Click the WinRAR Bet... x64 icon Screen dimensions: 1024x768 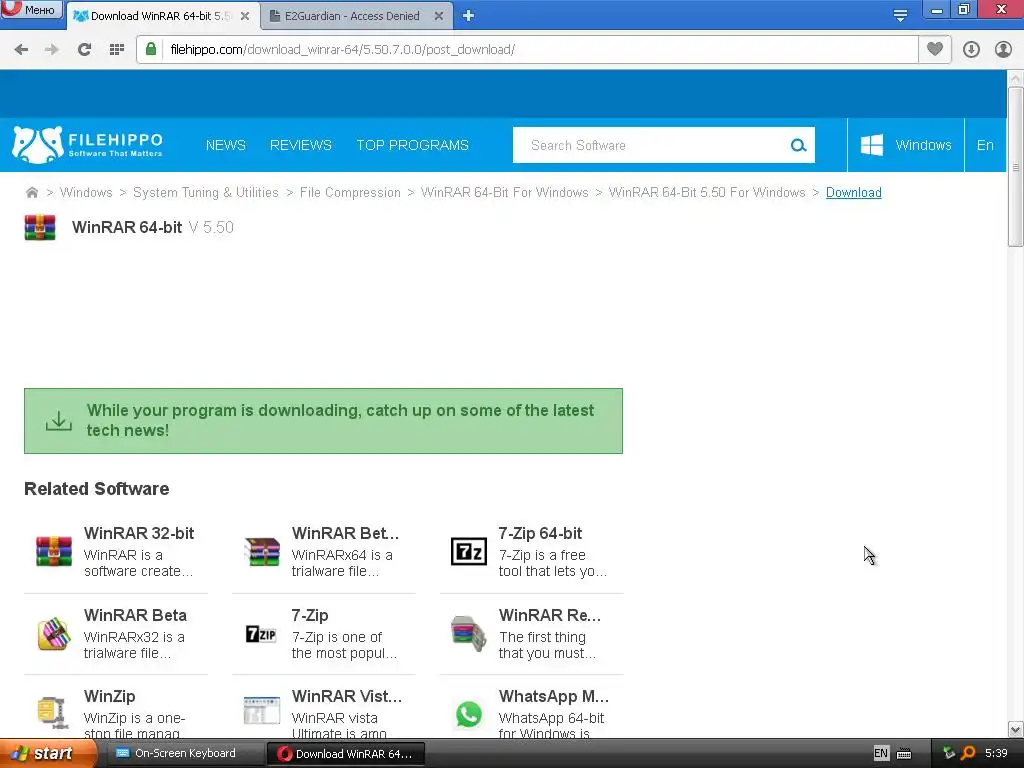tap(262, 551)
